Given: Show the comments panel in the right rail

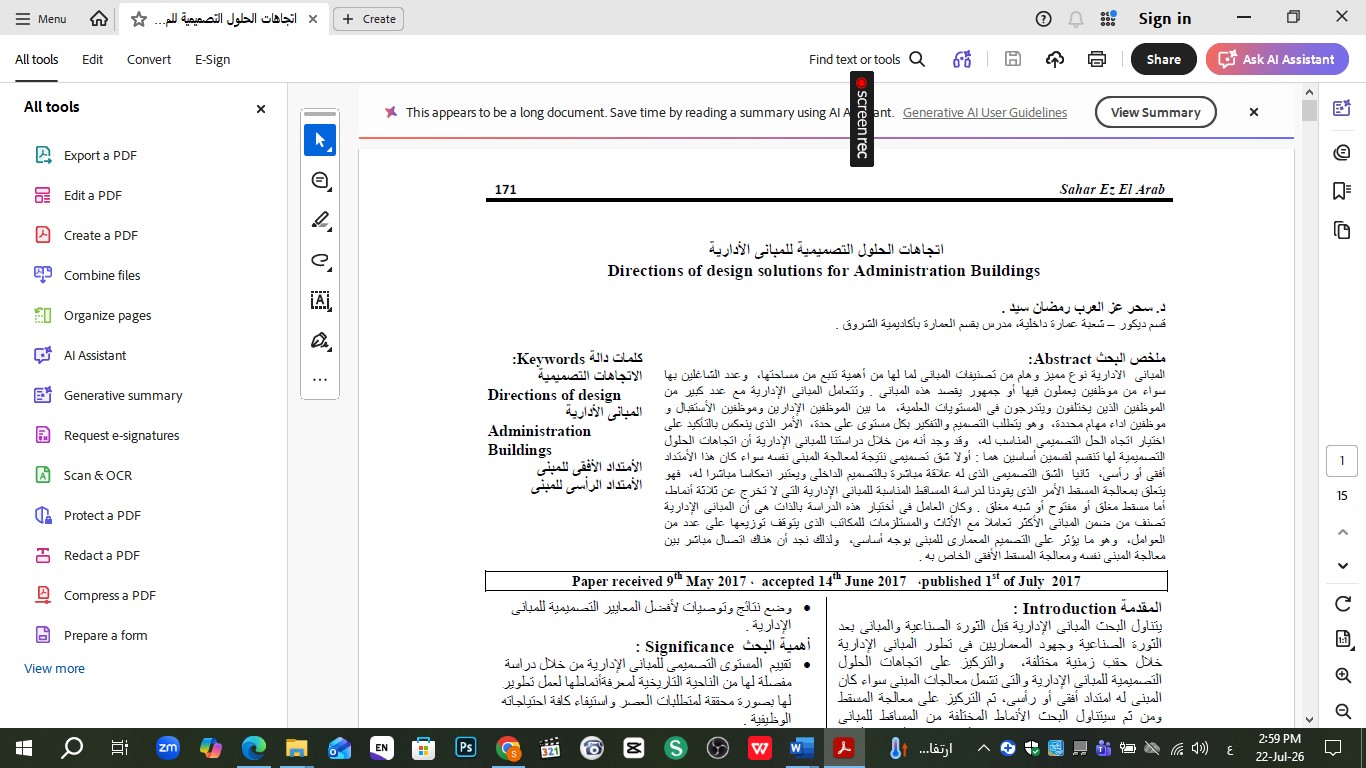Looking at the screenshot, I should (1342, 152).
